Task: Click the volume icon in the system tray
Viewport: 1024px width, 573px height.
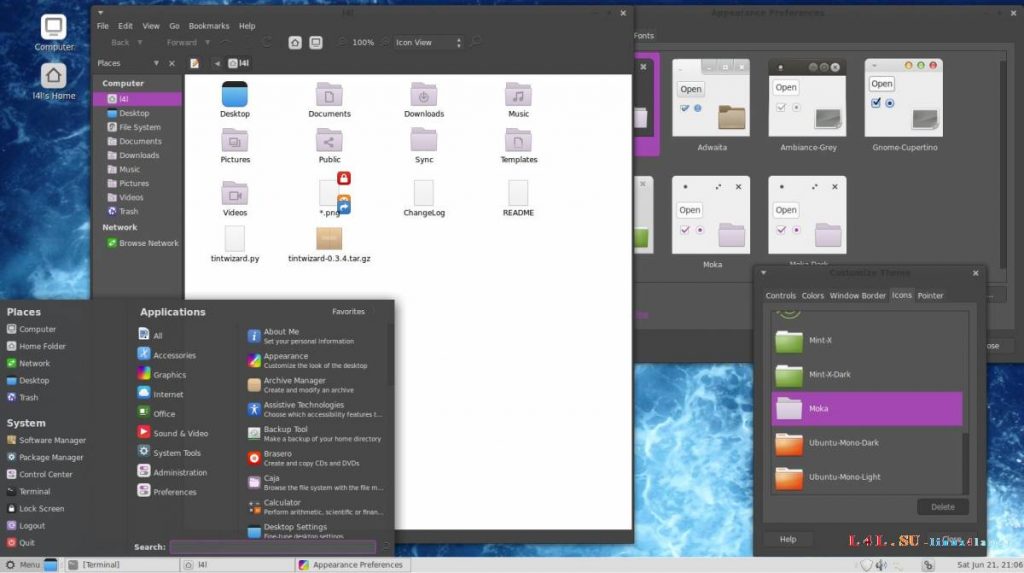Action: click(881, 565)
